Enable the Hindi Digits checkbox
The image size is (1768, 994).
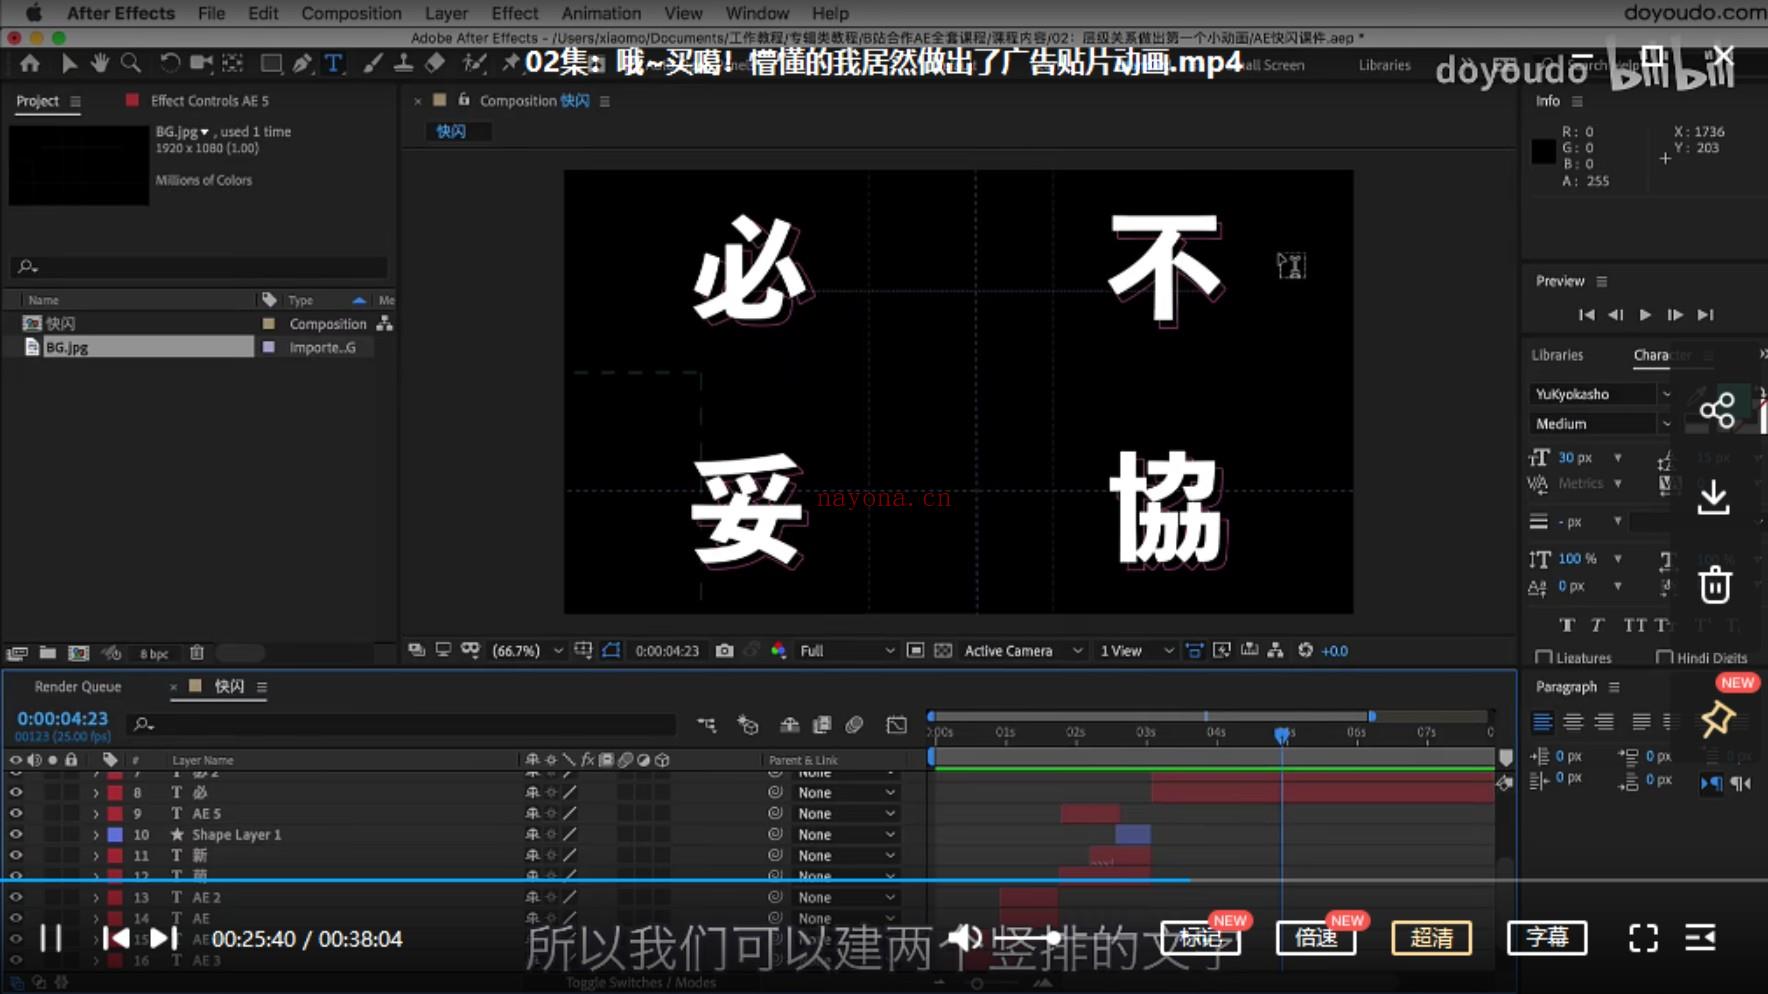click(1664, 657)
